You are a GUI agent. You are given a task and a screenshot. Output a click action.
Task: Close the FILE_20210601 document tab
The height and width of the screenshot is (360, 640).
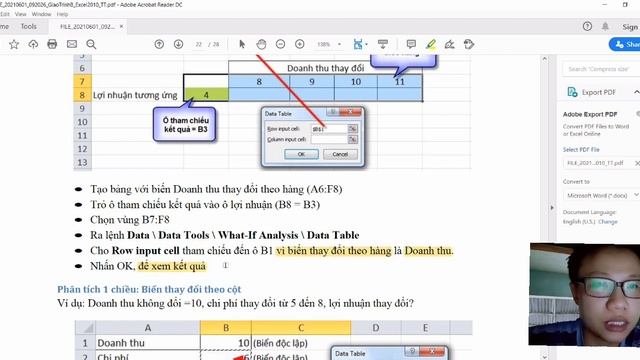[121, 27]
